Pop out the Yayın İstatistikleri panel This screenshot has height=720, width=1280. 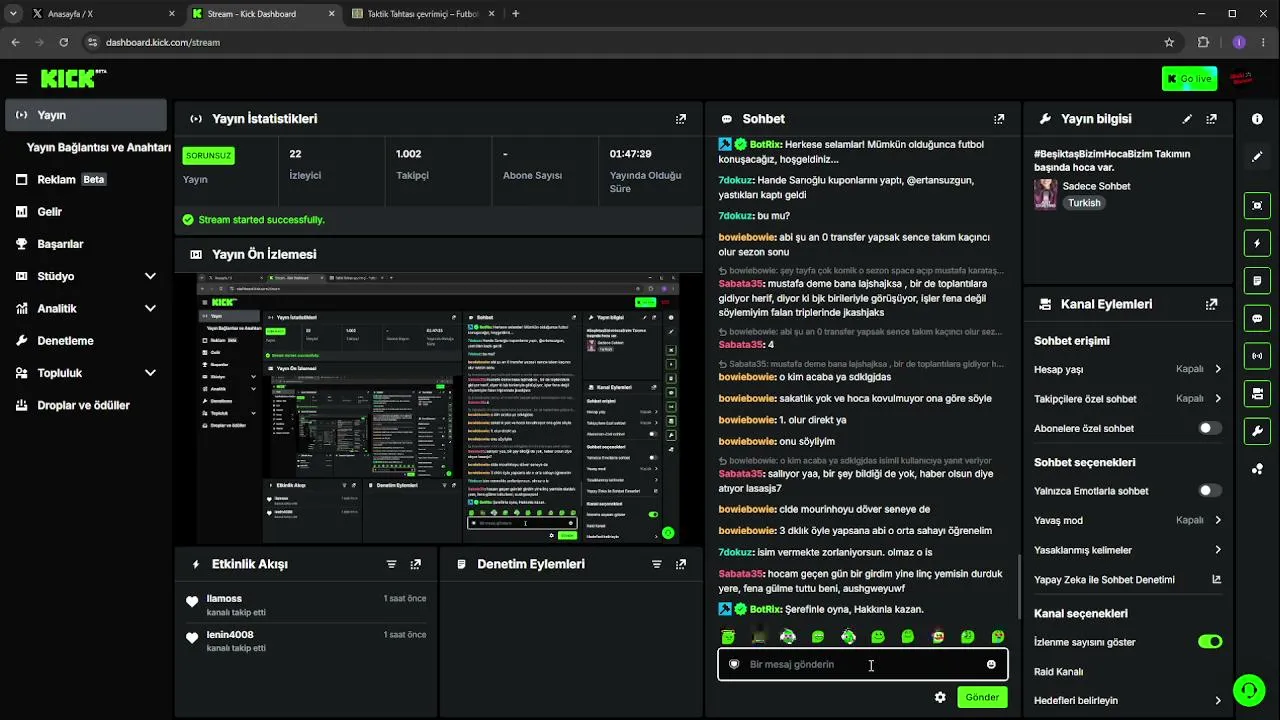(x=681, y=119)
